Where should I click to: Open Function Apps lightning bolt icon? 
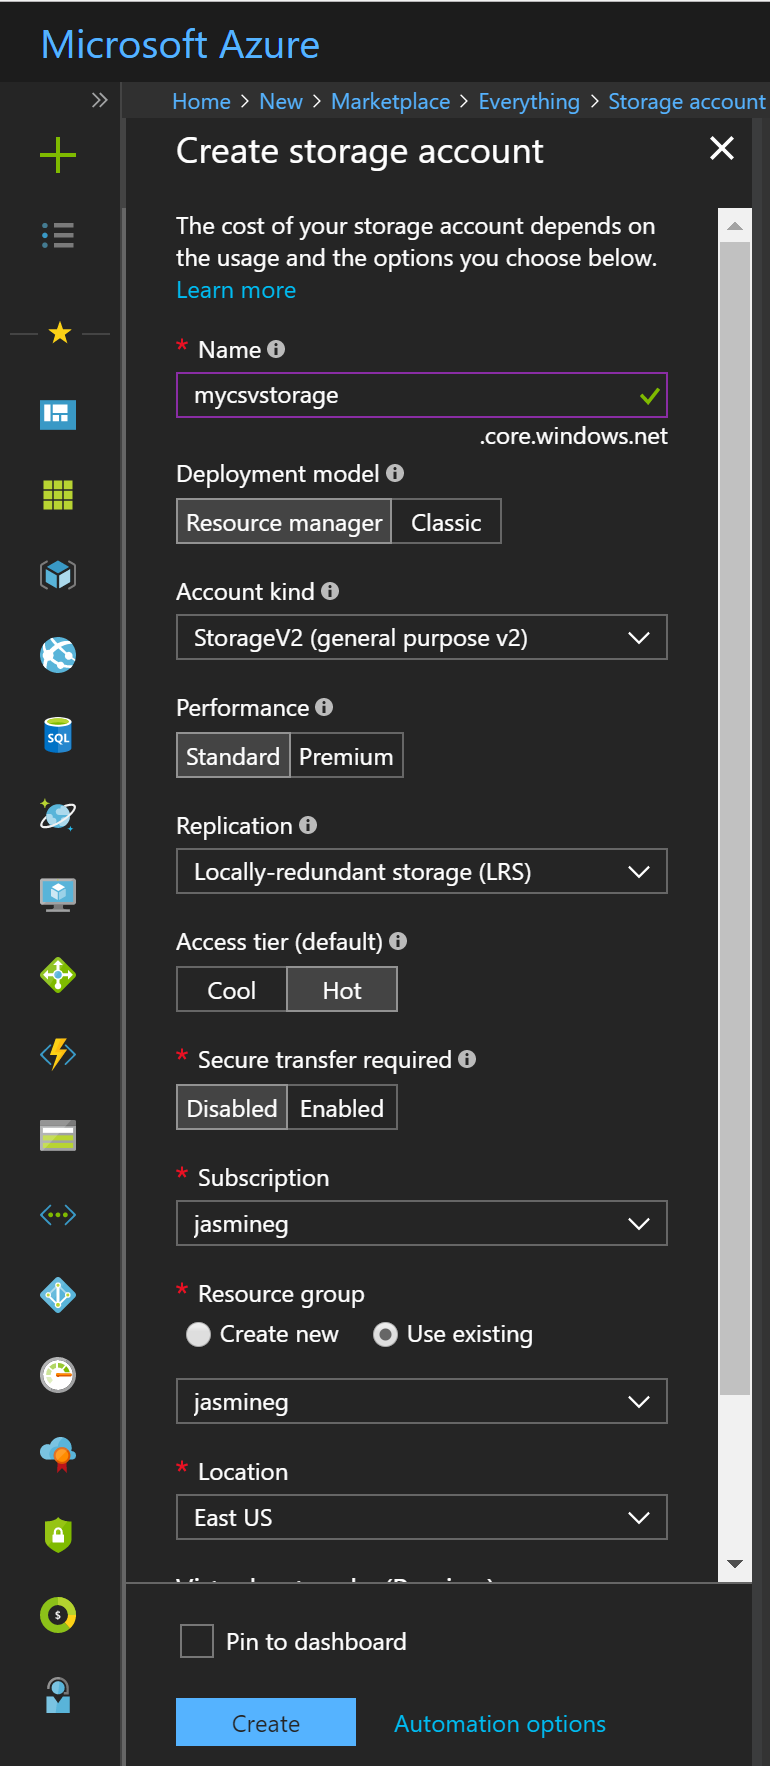pyautogui.click(x=58, y=1054)
